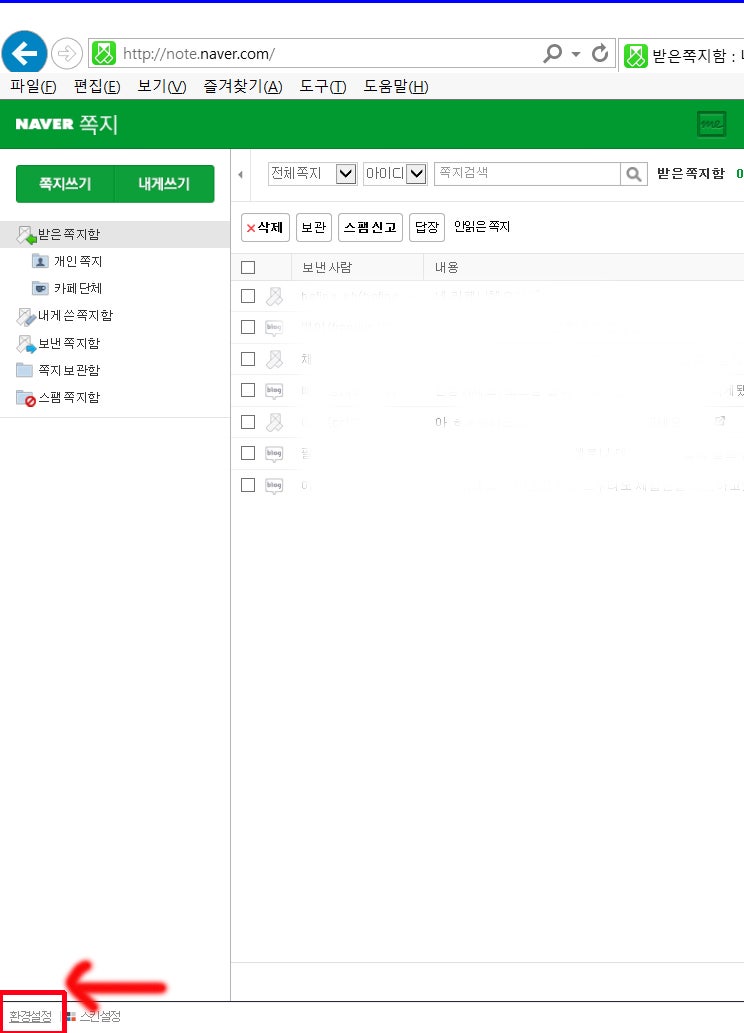The image size is (744, 1033).
Task: Open the 도움말(H) menu
Action: 395,86
